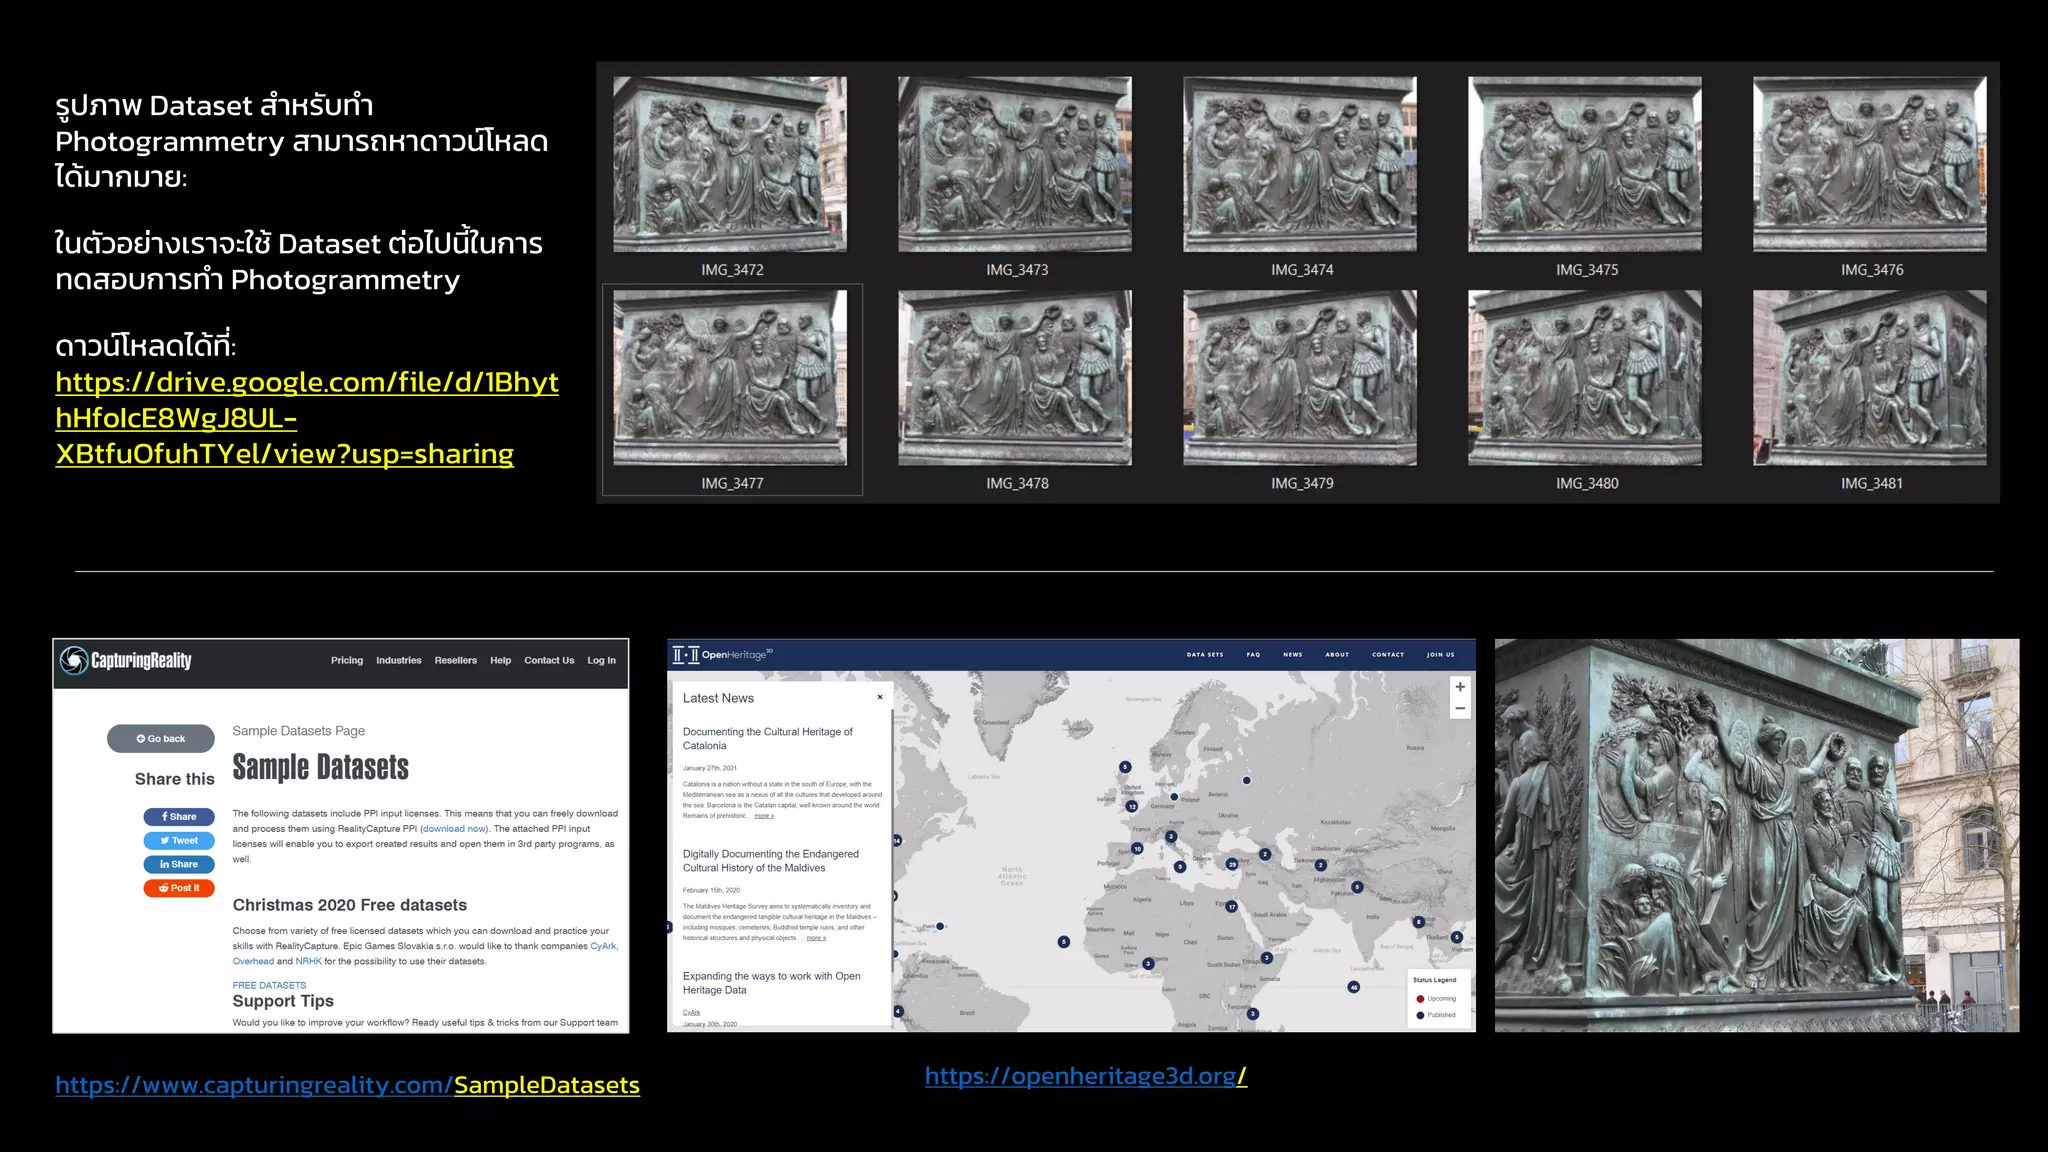Zoom in on the OpenHeritage map

(1460, 687)
